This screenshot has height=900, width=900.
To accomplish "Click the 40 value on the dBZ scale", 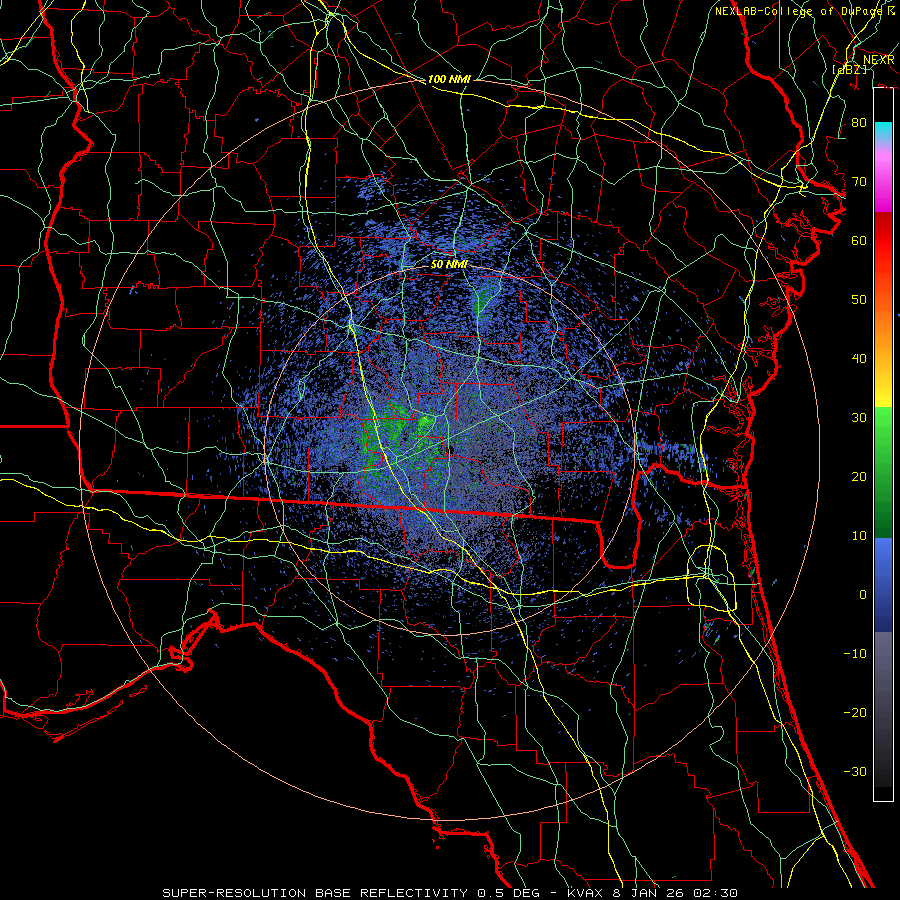I will click(859, 359).
